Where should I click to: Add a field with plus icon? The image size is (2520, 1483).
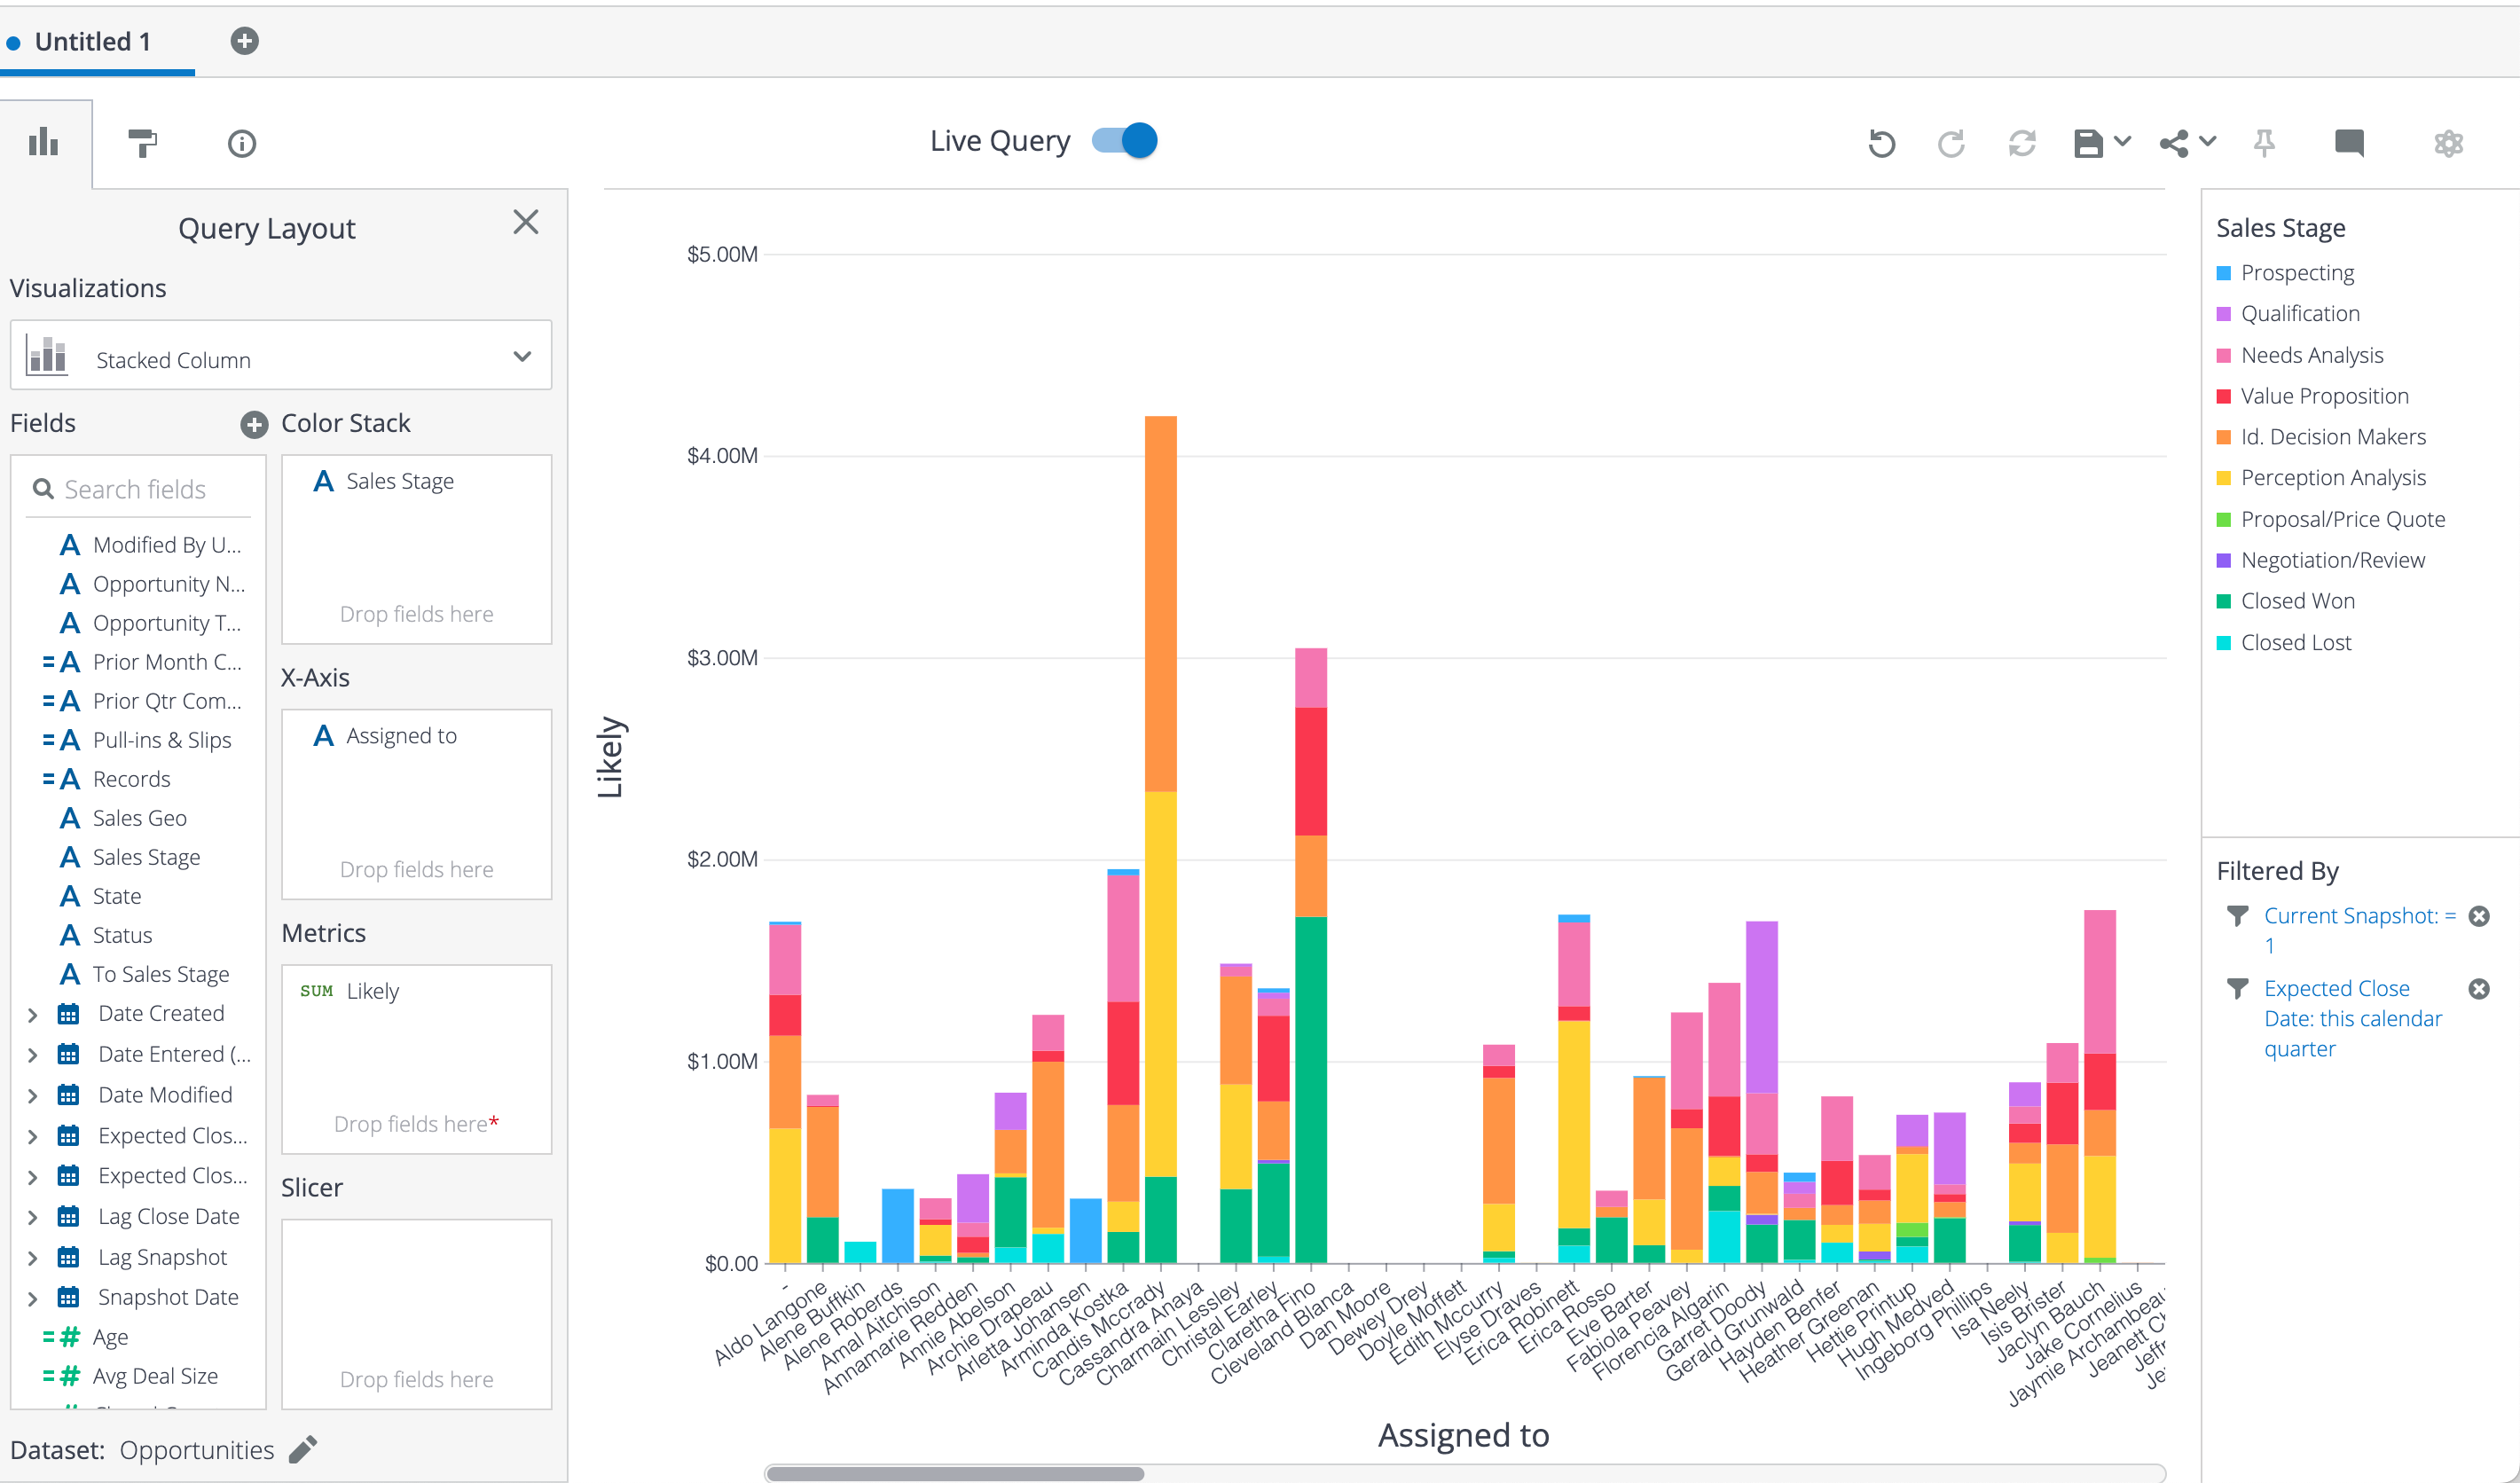click(x=254, y=425)
